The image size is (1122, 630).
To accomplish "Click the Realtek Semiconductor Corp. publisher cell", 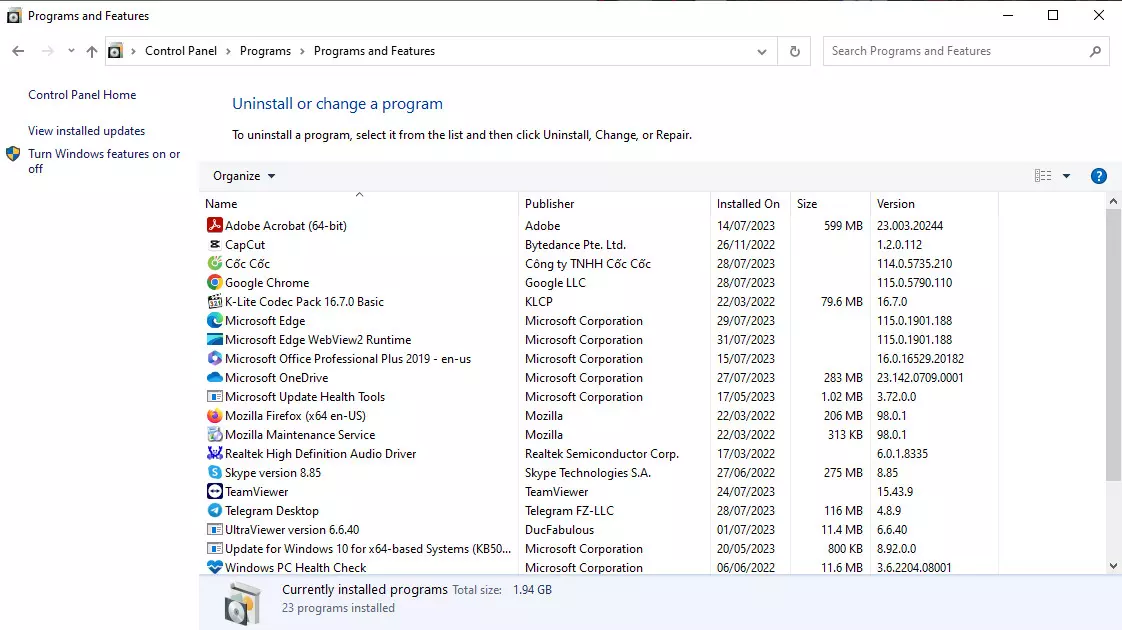I will tap(602, 454).
